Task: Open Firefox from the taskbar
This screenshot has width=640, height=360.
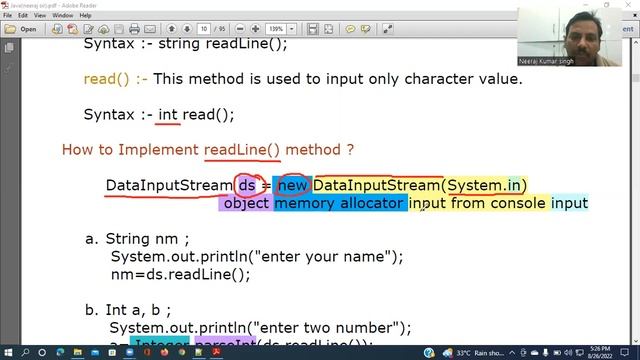Action: click(164, 352)
